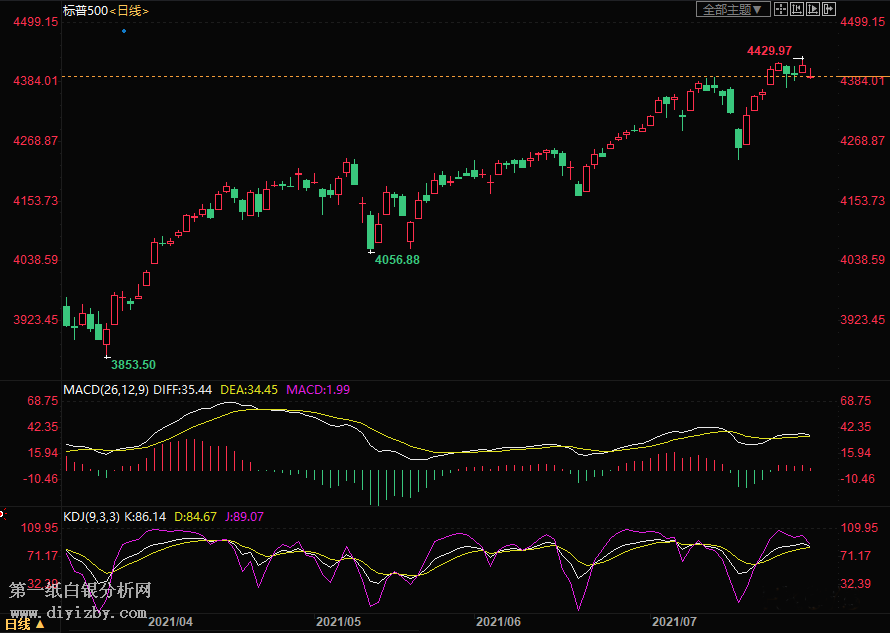This screenshot has width=890, height=633.
Task: Click the 标普500 chart title
Action: click(x=83, y=10)
